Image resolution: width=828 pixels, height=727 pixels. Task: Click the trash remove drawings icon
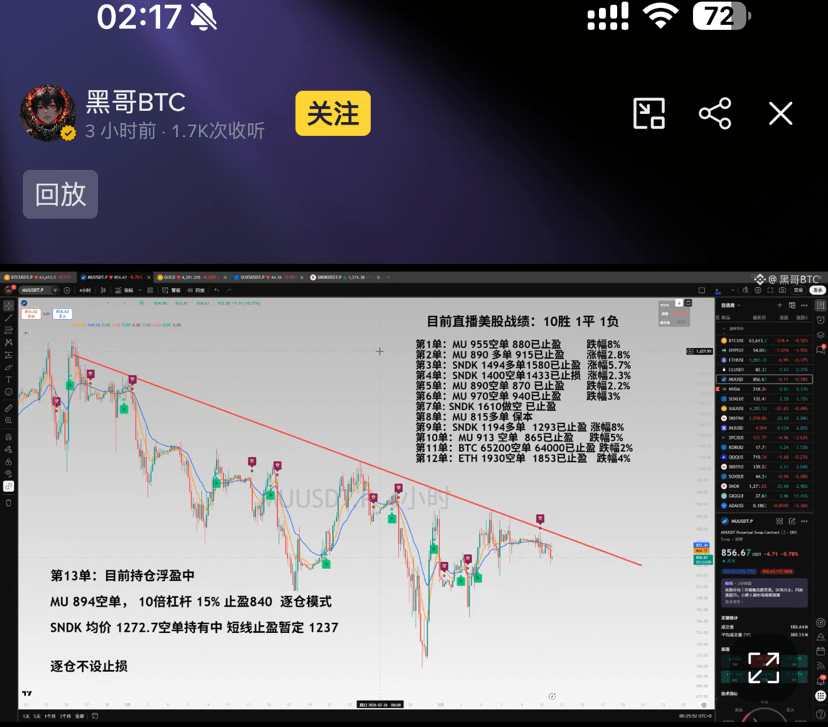pos(8,502)
